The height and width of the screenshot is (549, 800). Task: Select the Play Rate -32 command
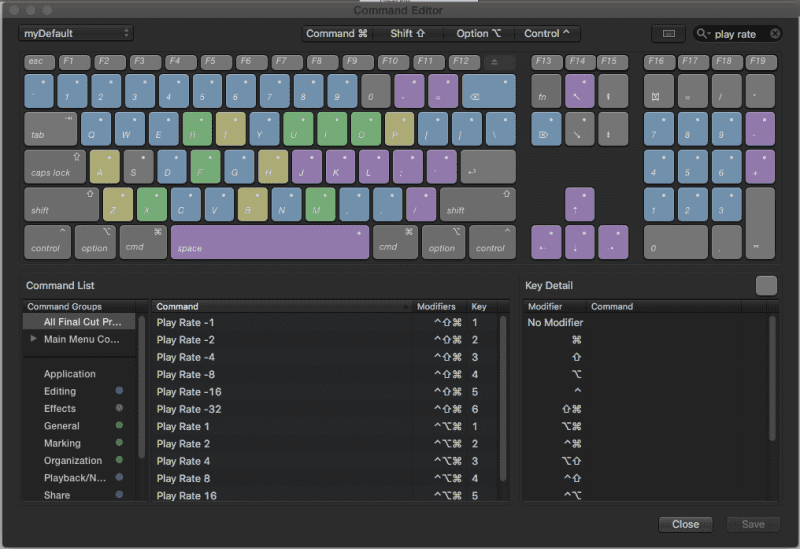click(324, 409)
